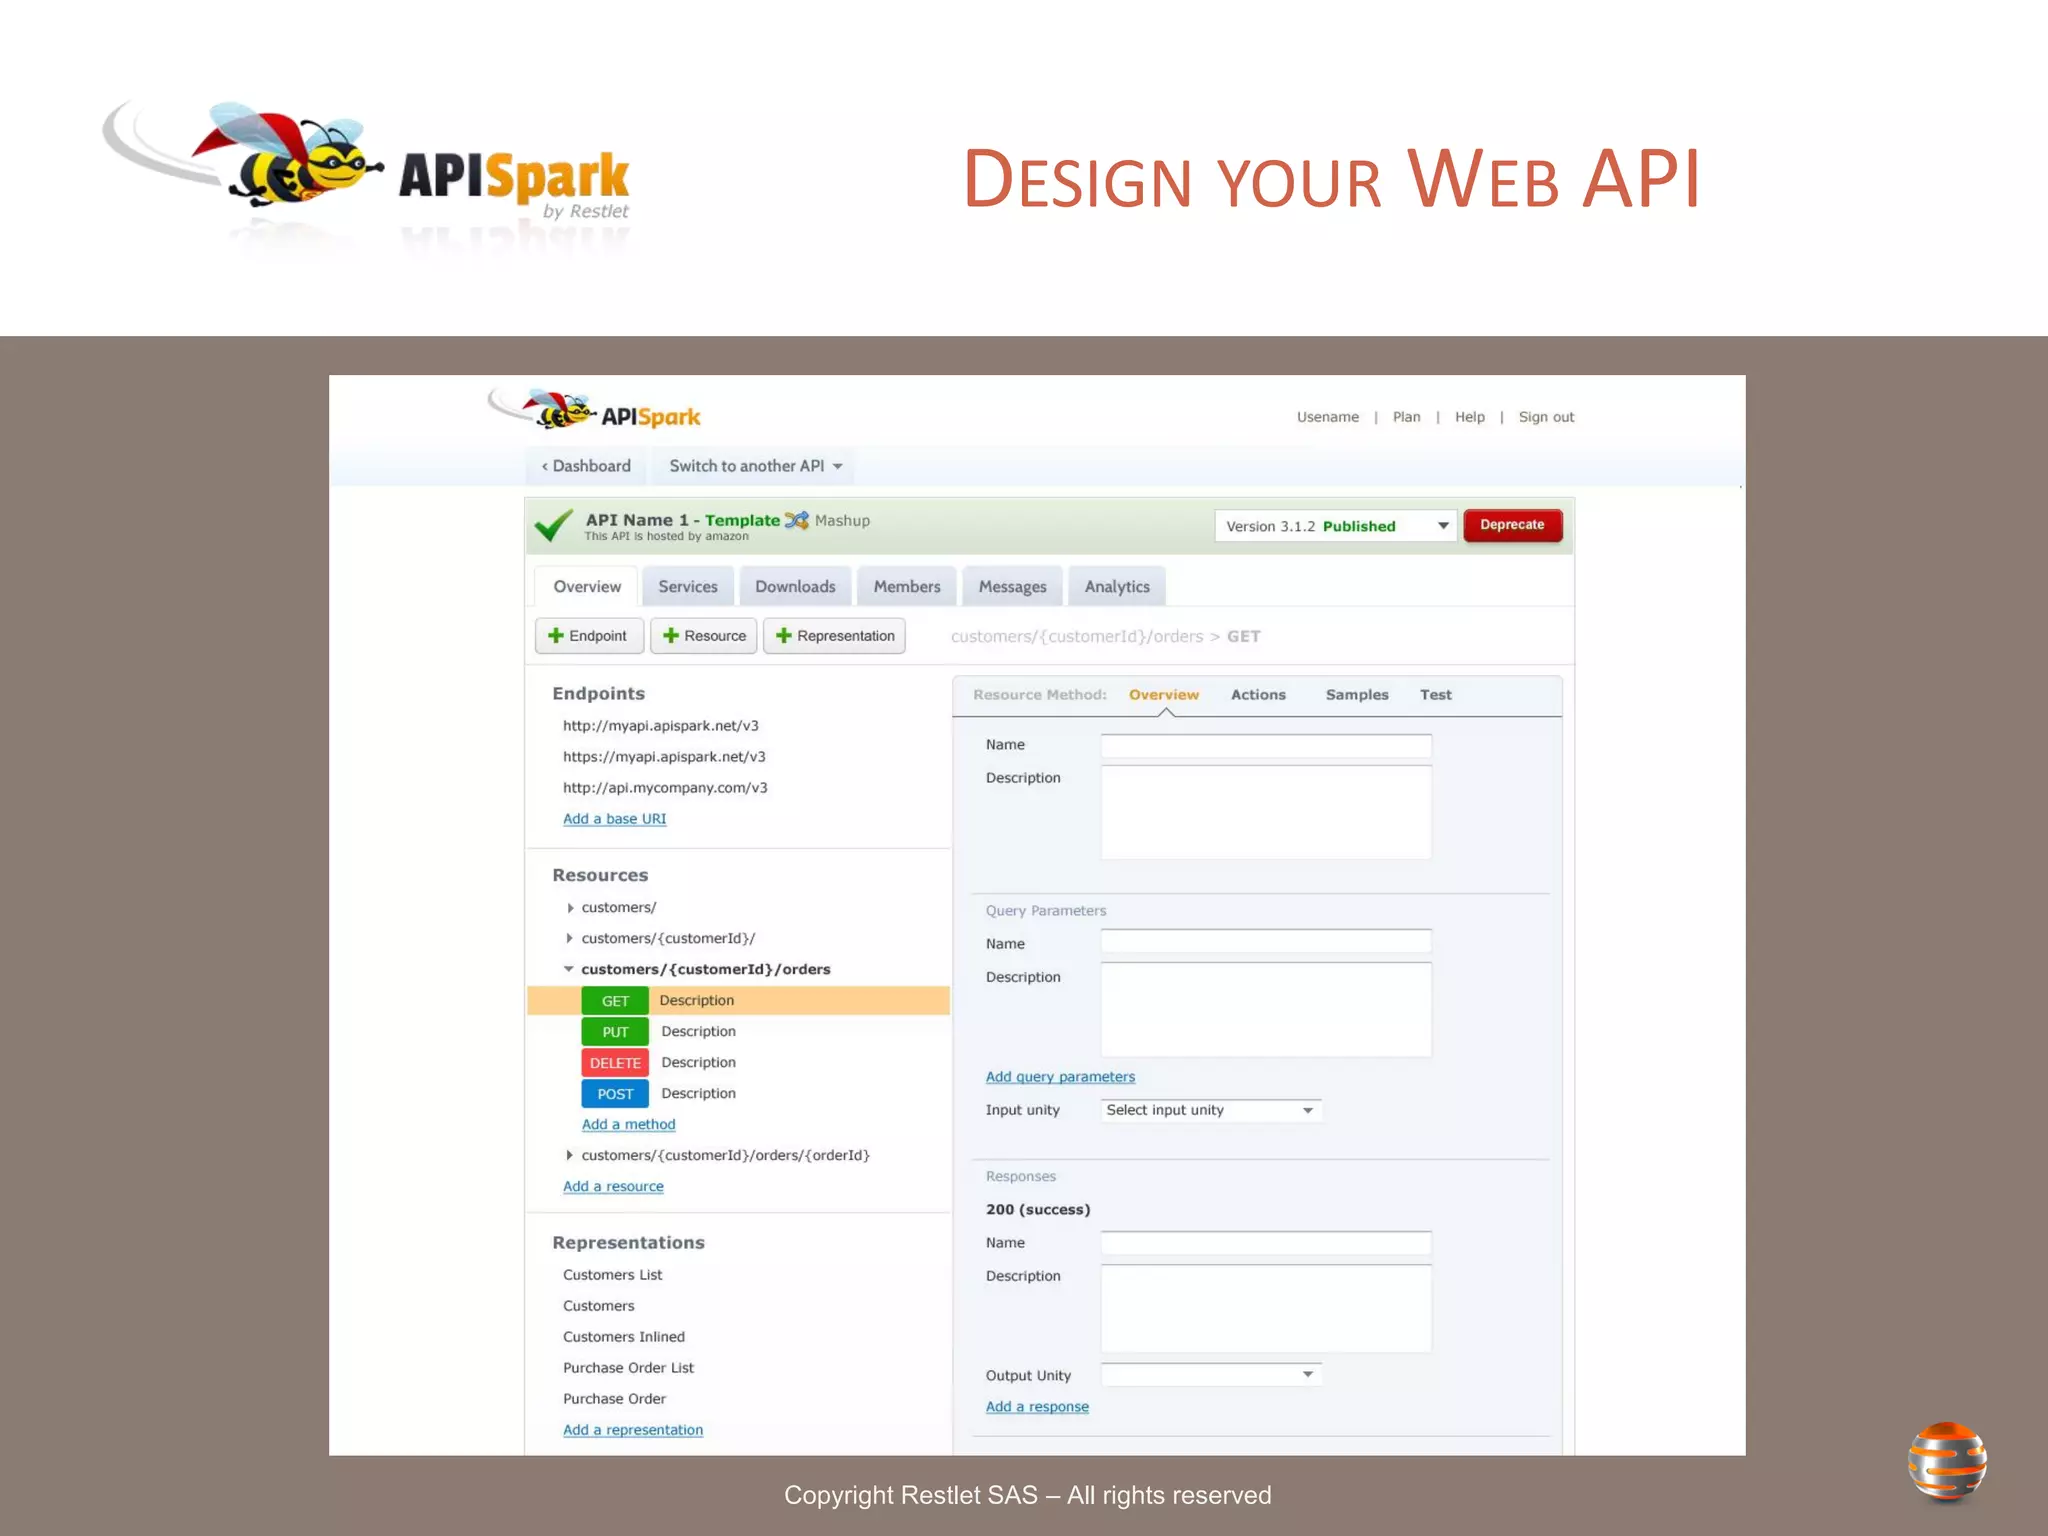Select the DELETE method row
Image resolution: width=2048 pixels, height=1536 pixels.
click(x=738, y=1063)
